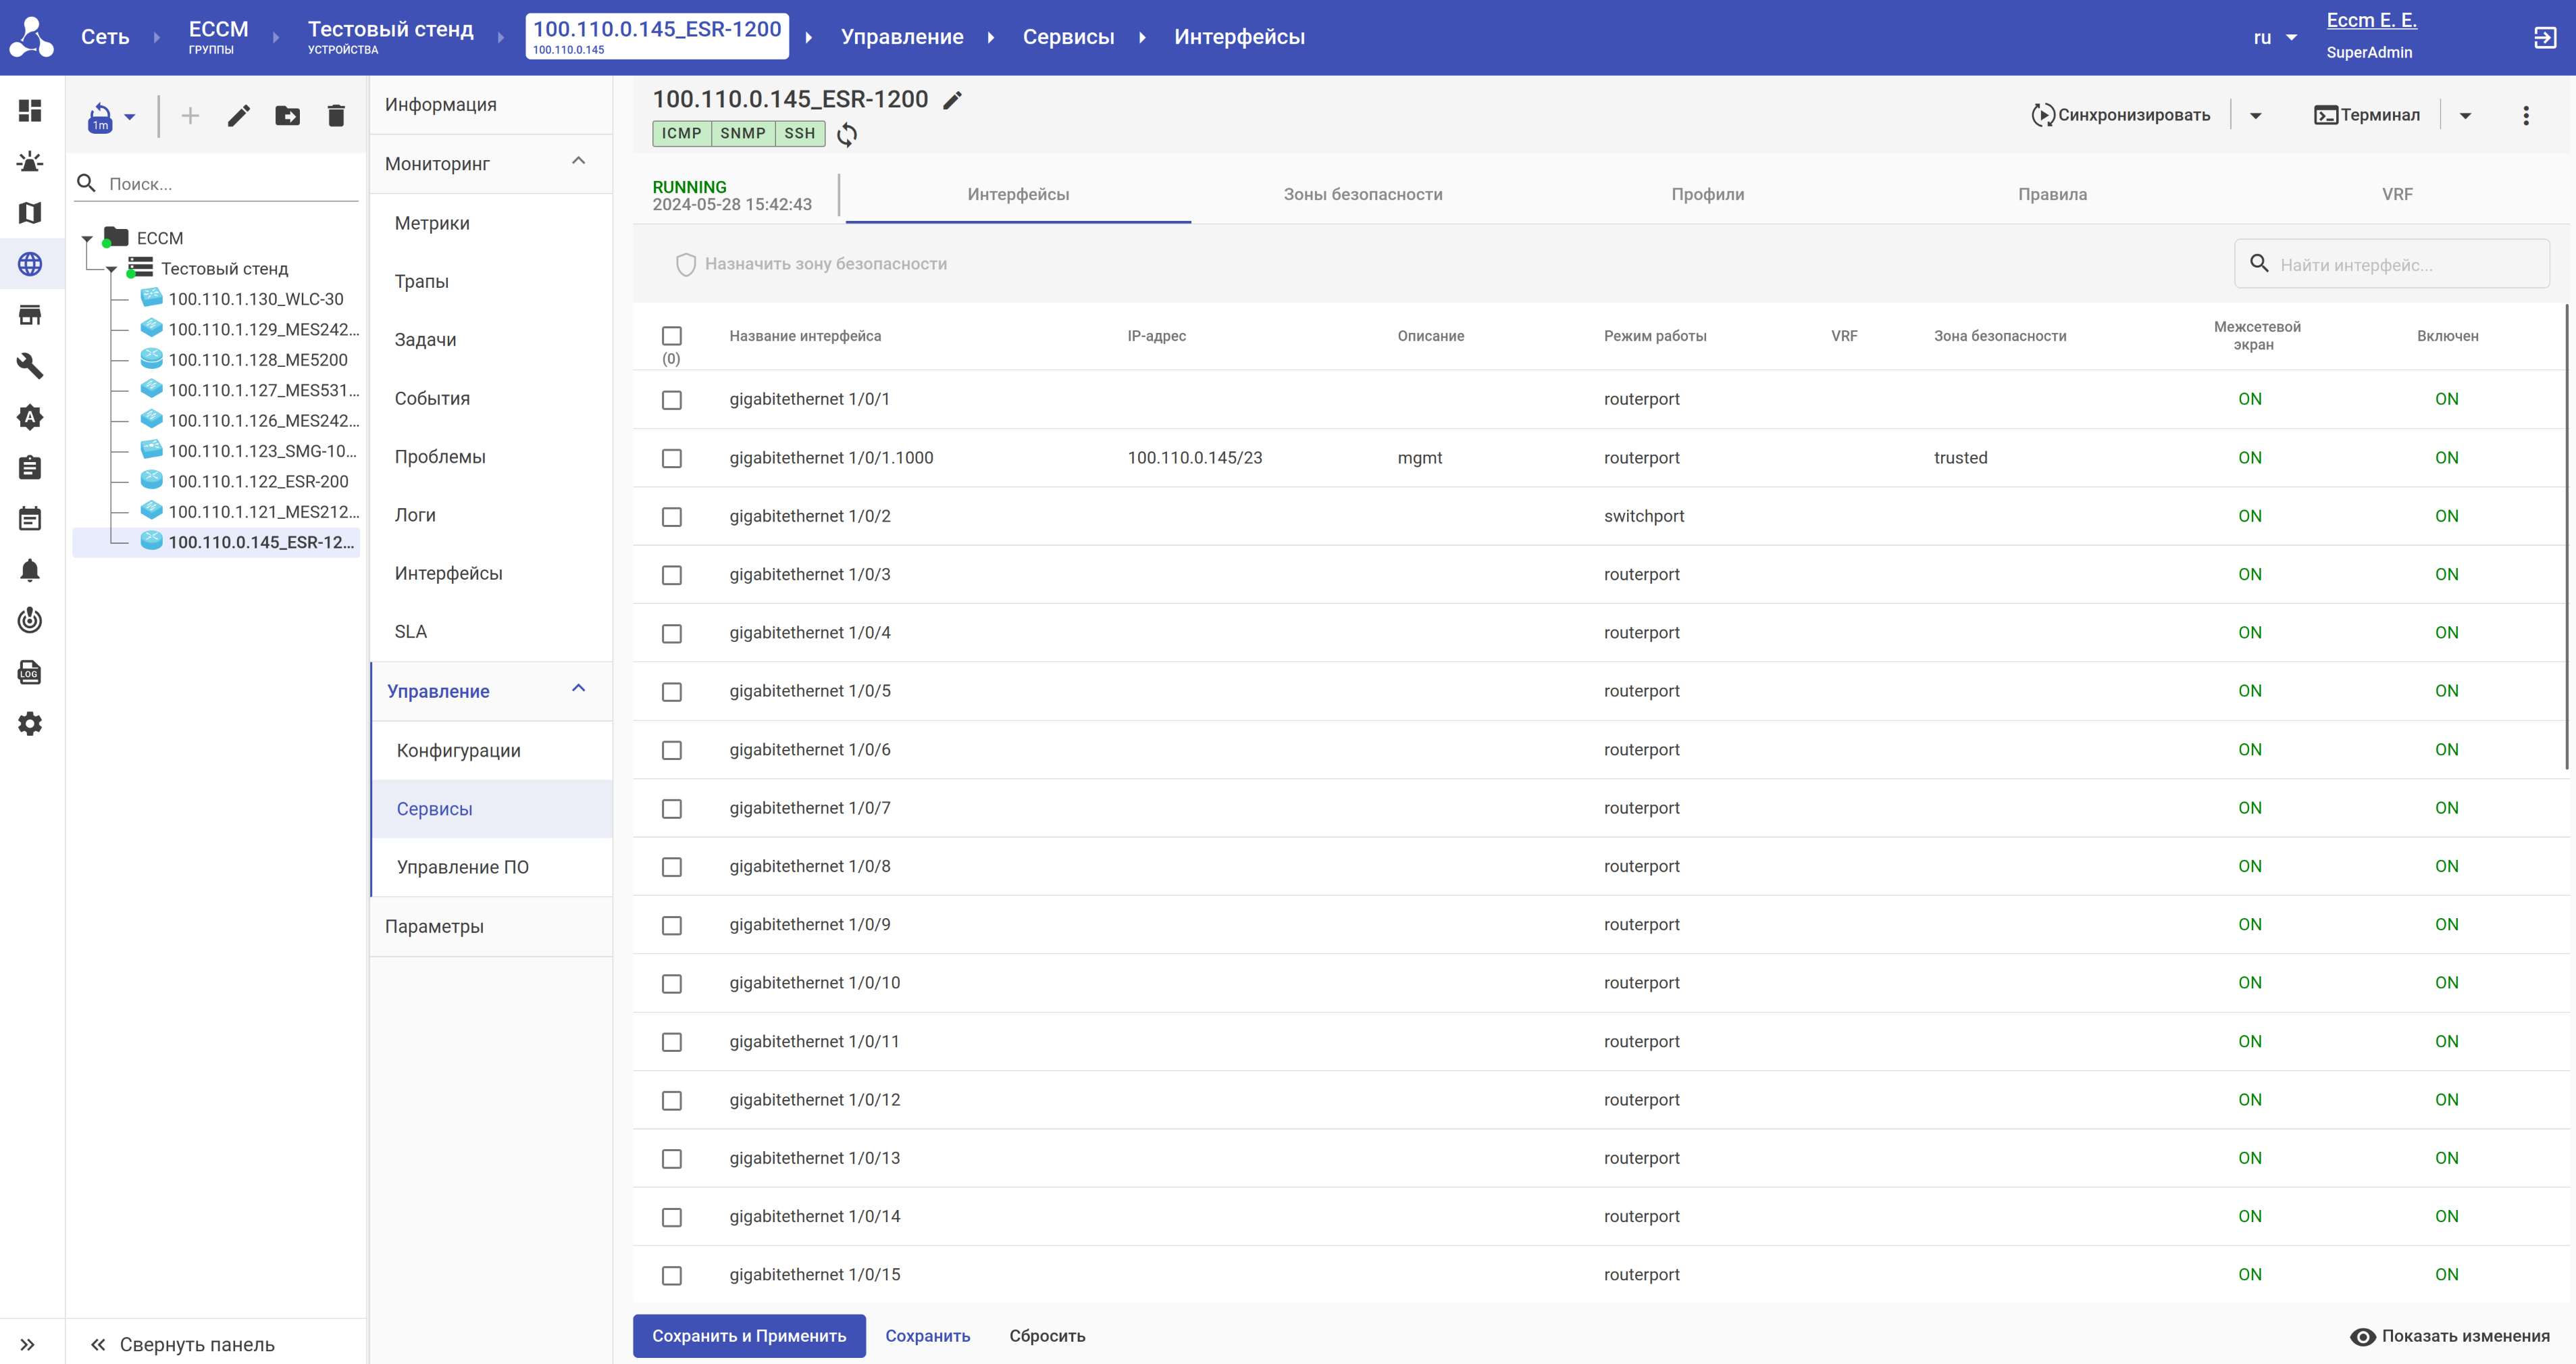Screen dimensions: 2576x1364
Task: Collapse the Мониторинг section chevron
Action: (578, 161)
